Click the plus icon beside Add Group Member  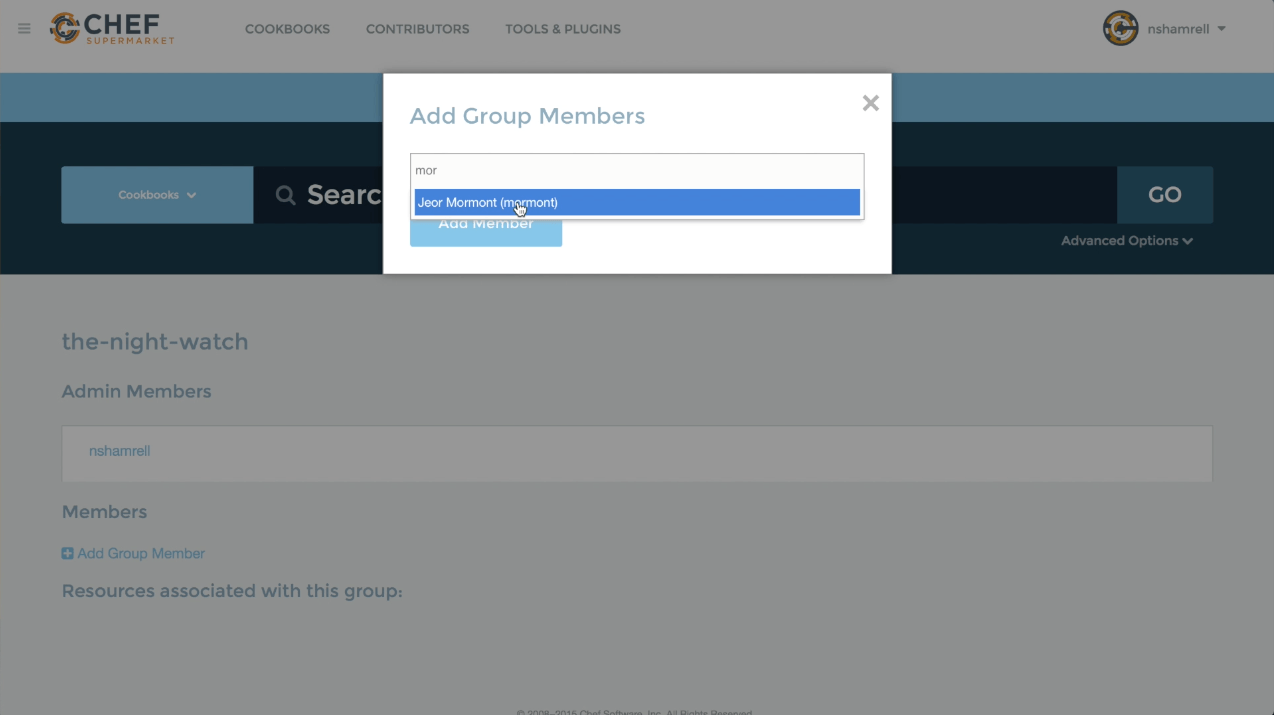[x=67, y=552]
